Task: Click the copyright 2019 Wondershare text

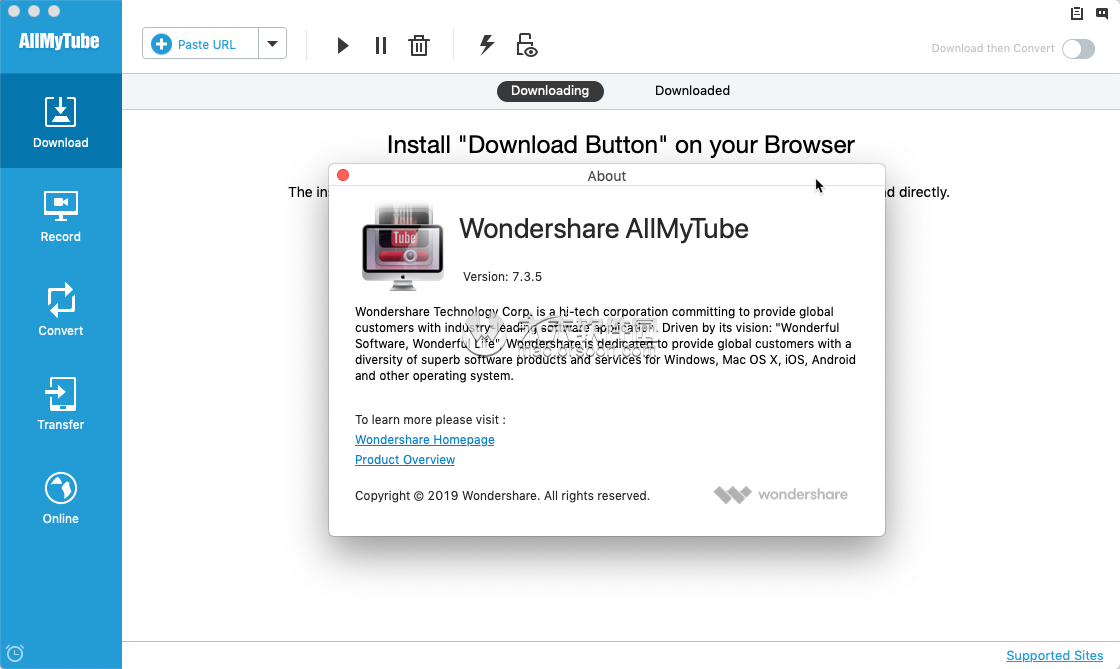Action: click(x=502, y=496)
